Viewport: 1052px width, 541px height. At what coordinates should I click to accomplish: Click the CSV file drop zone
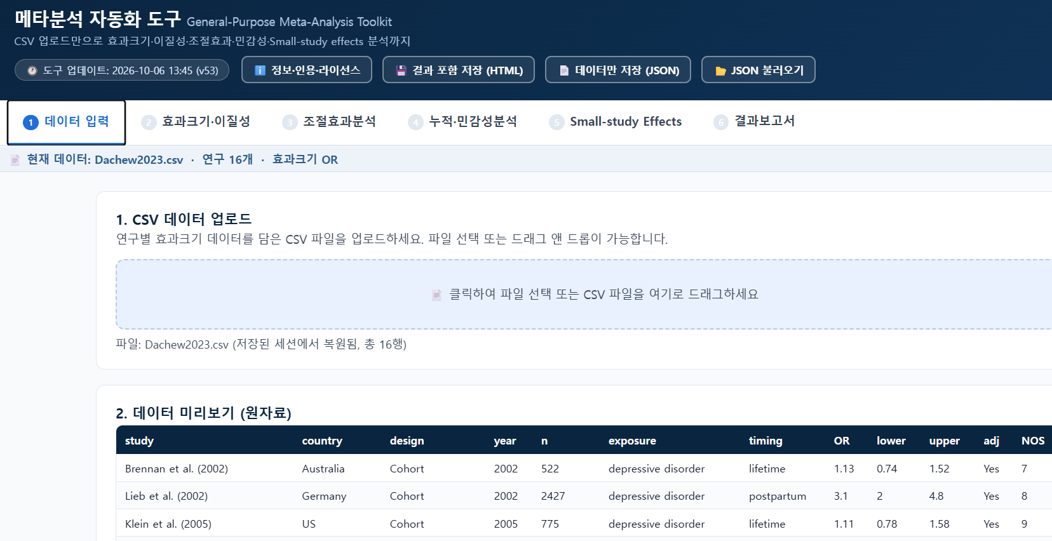coord(584,294)
